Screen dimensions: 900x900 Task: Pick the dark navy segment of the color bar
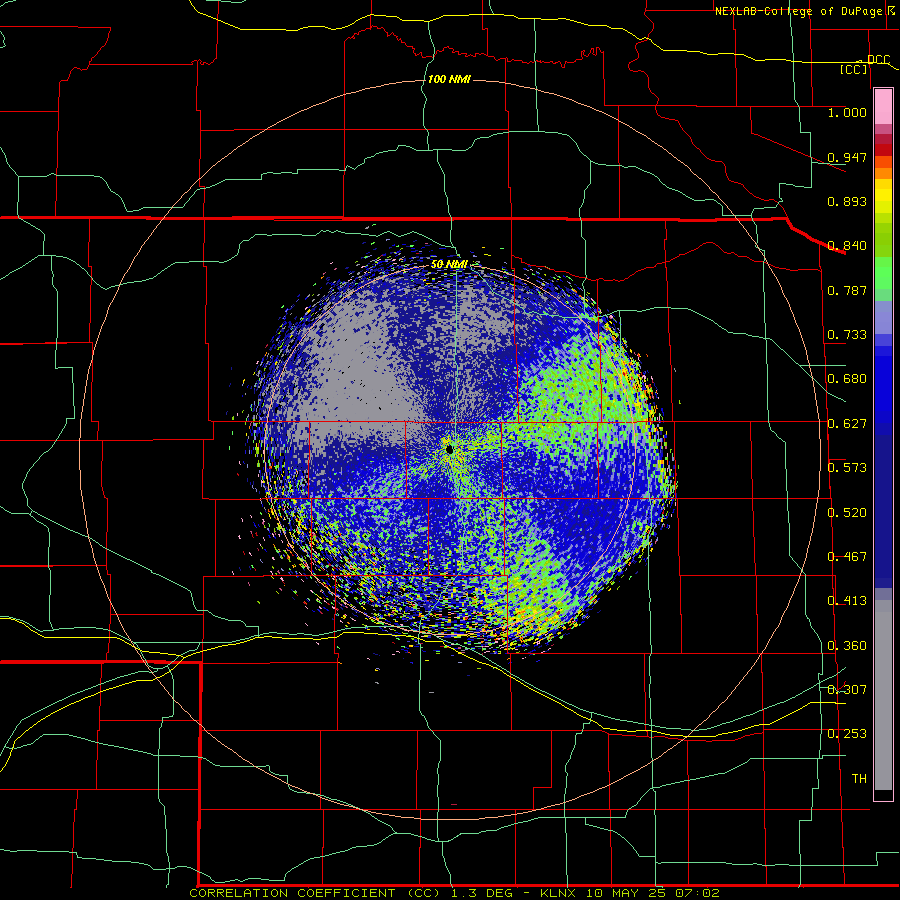tap(883, 511)
